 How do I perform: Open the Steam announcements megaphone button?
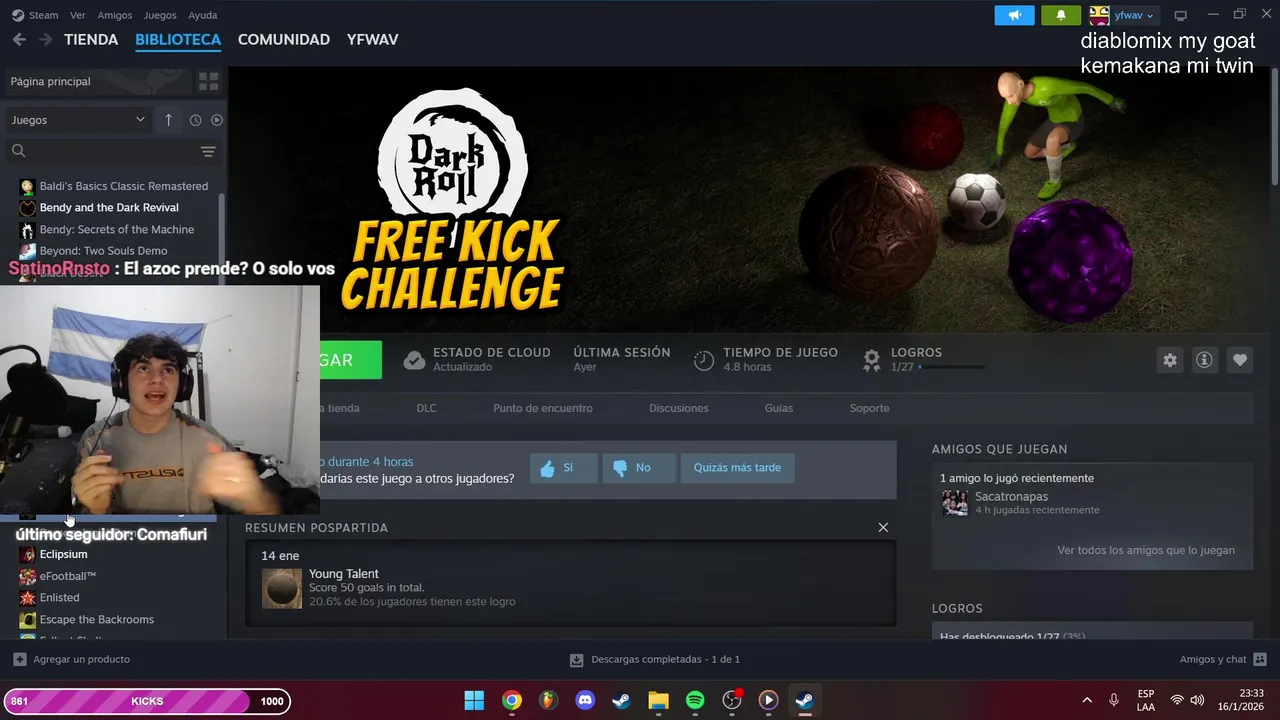point(1014,15)
